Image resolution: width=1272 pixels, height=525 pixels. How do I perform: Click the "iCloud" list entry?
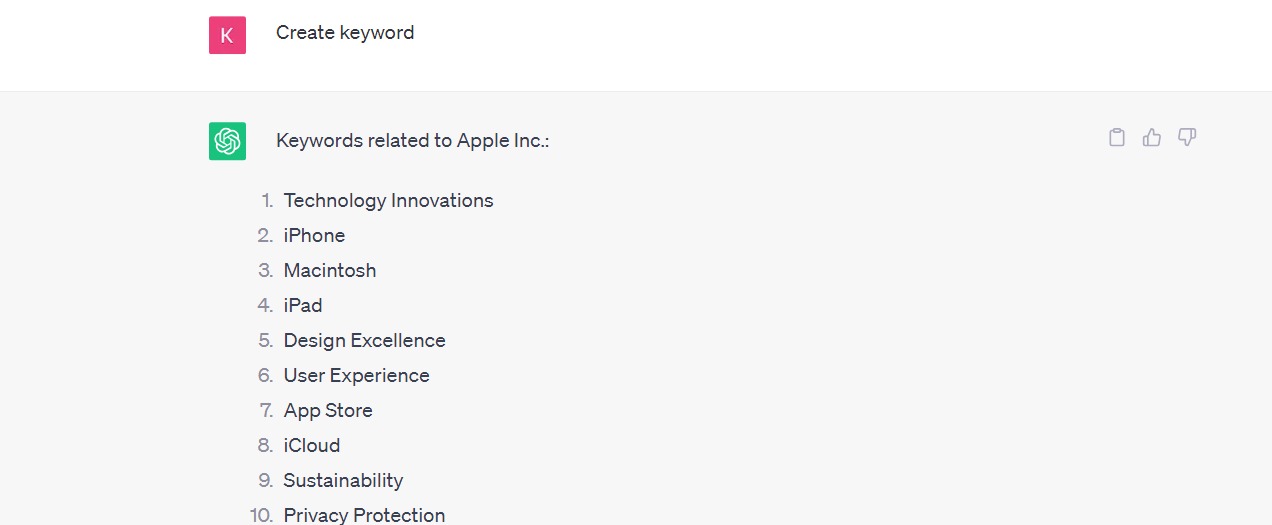point(312,446)
